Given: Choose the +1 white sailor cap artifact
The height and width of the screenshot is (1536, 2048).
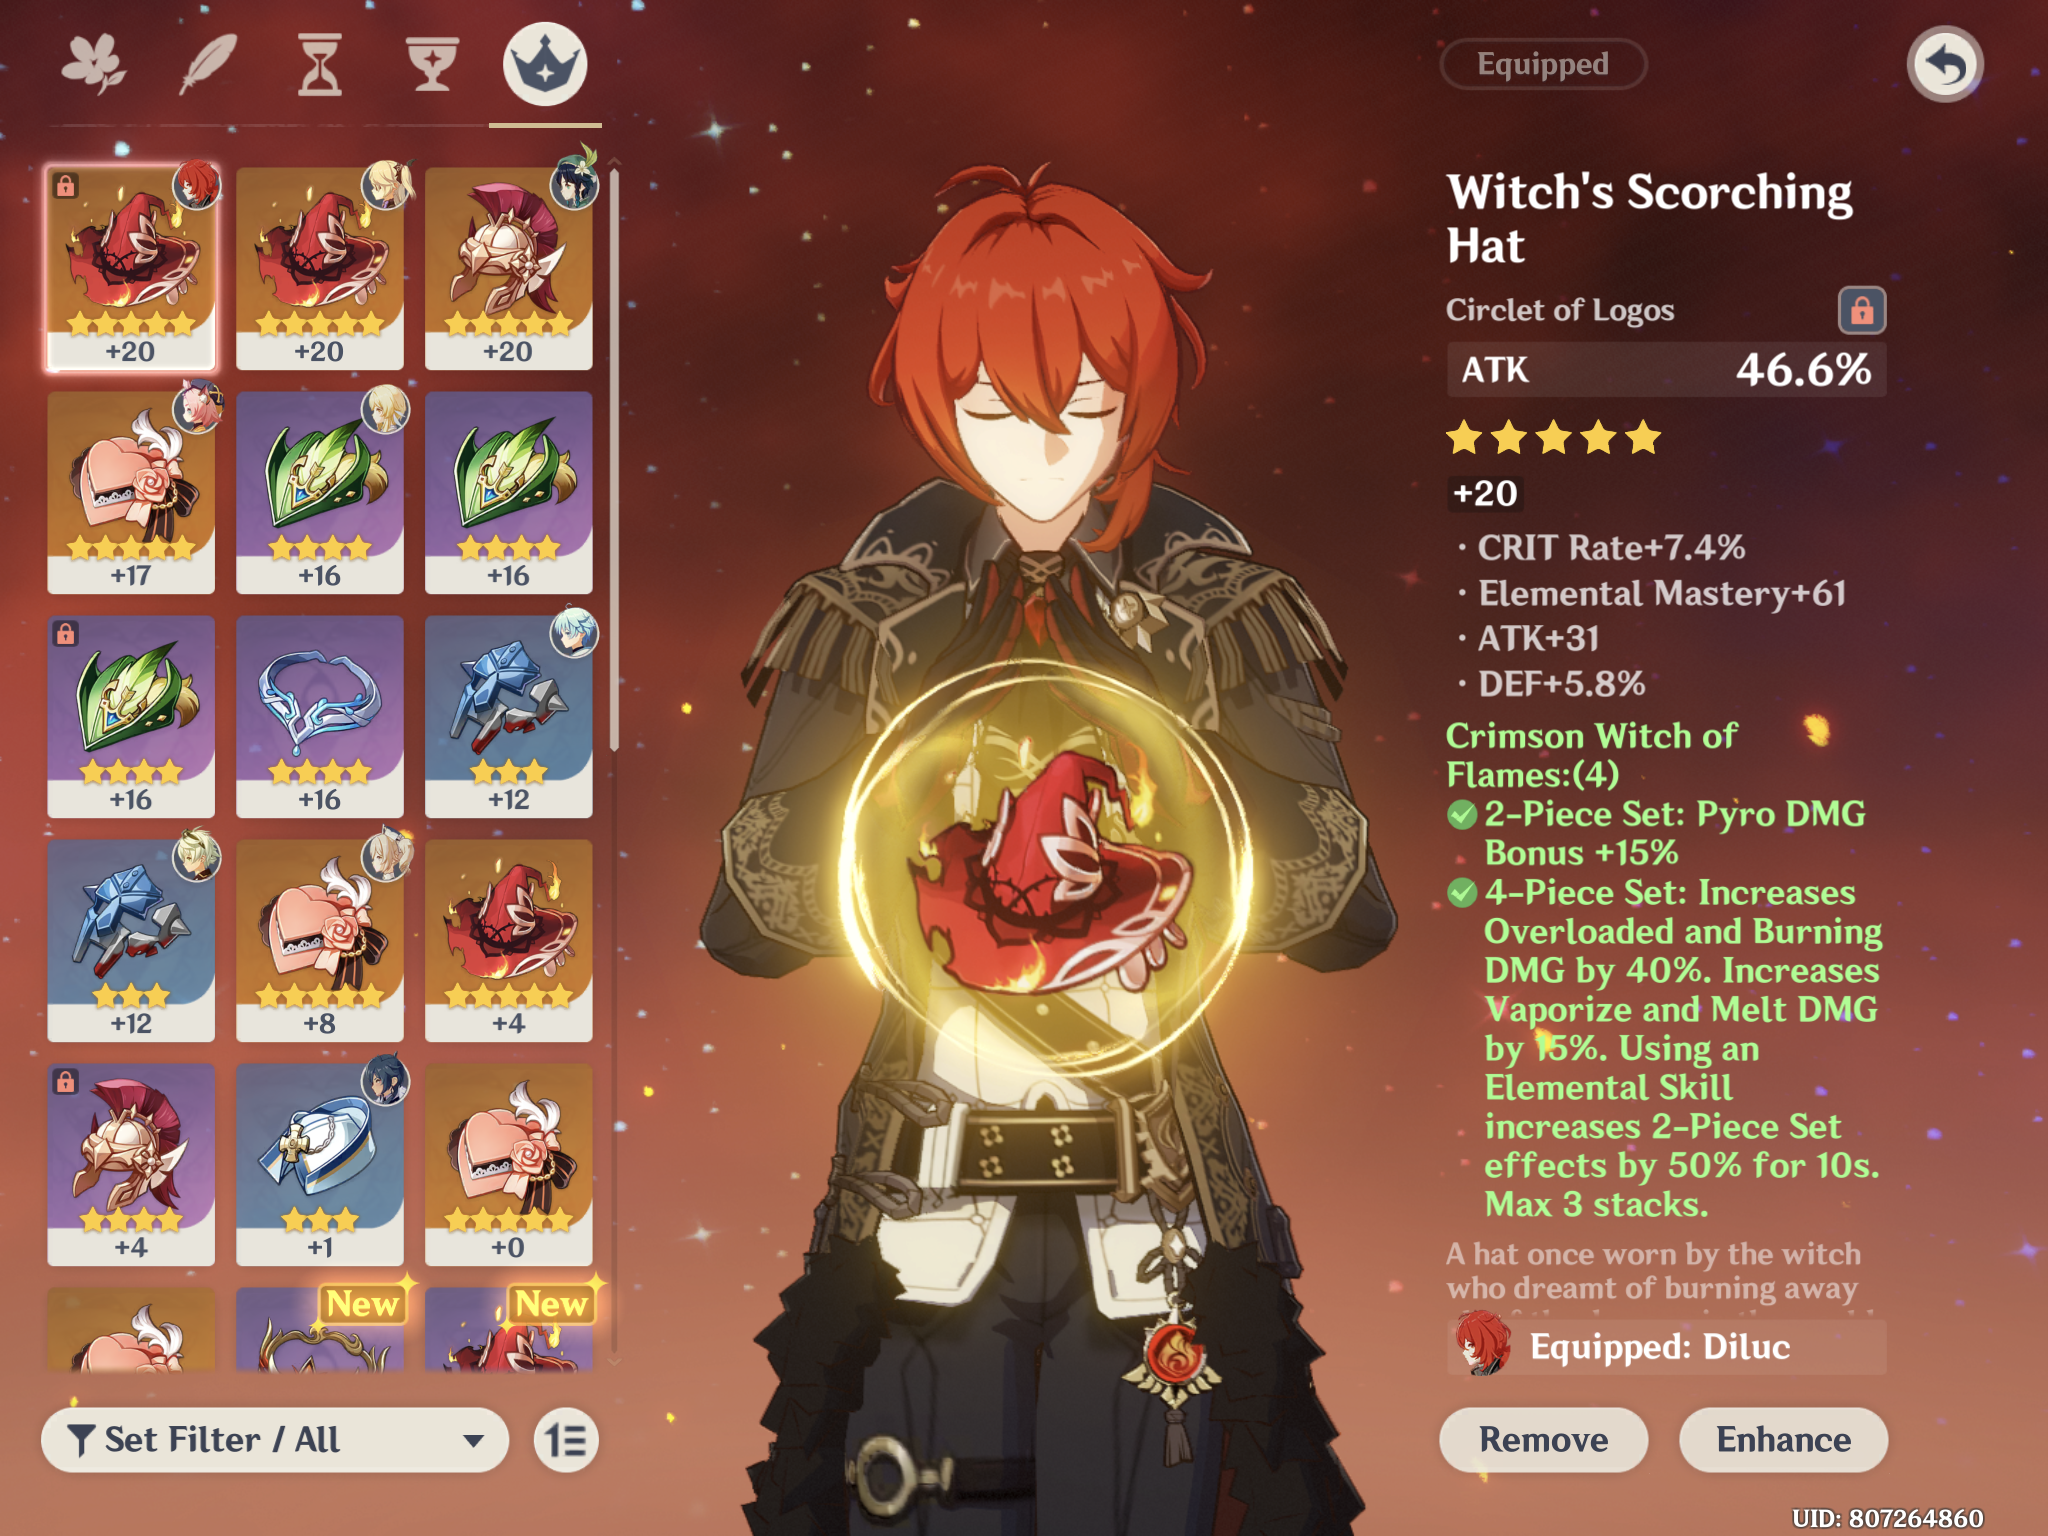Looking at the screenshot, I should (x=320, y=1164).
